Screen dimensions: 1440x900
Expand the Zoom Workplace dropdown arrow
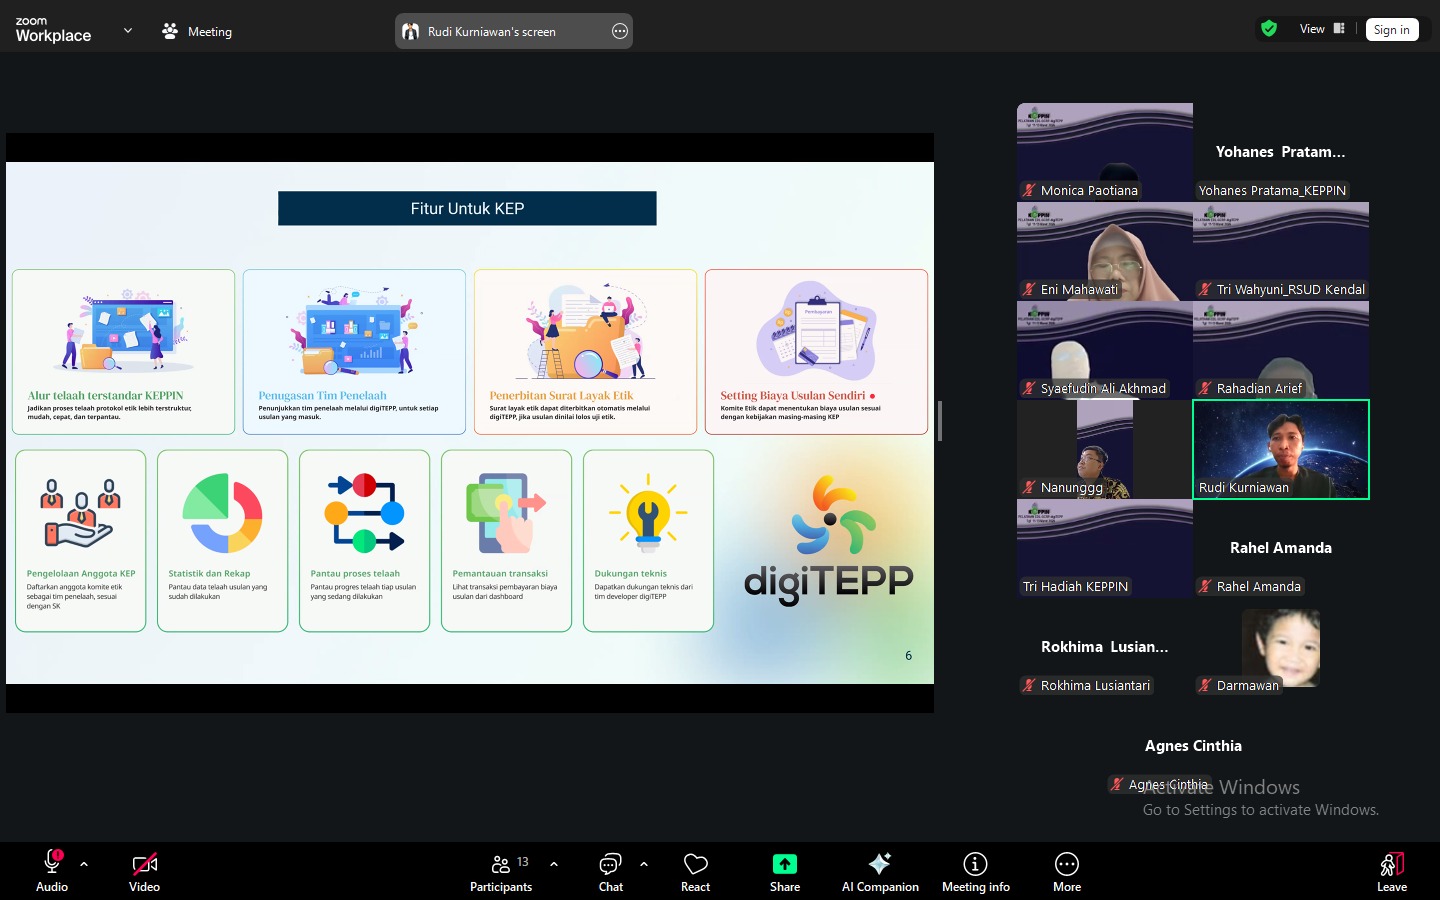click(x=127, y=31)
